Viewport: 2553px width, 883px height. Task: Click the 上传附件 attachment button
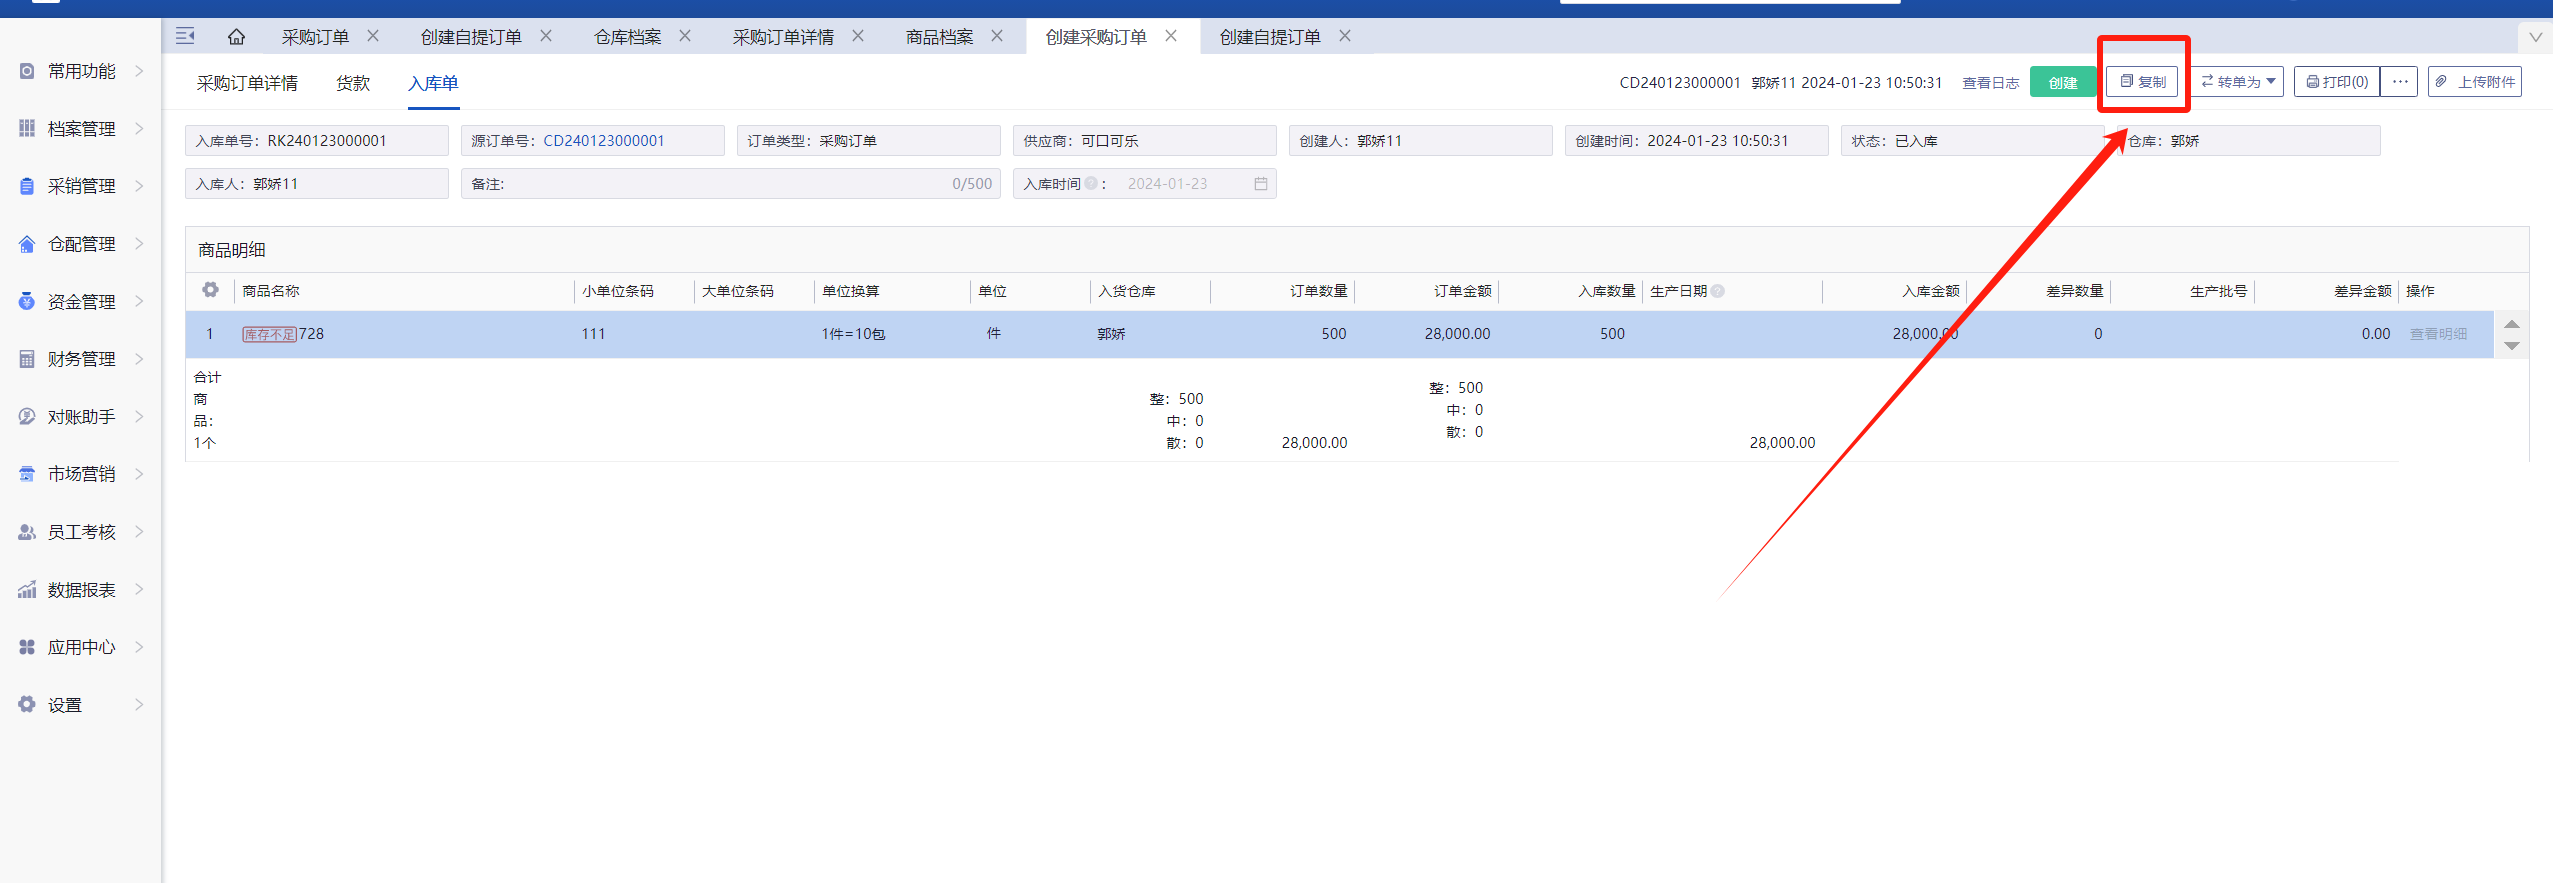pyautogui.click(x=2475, y=82)
